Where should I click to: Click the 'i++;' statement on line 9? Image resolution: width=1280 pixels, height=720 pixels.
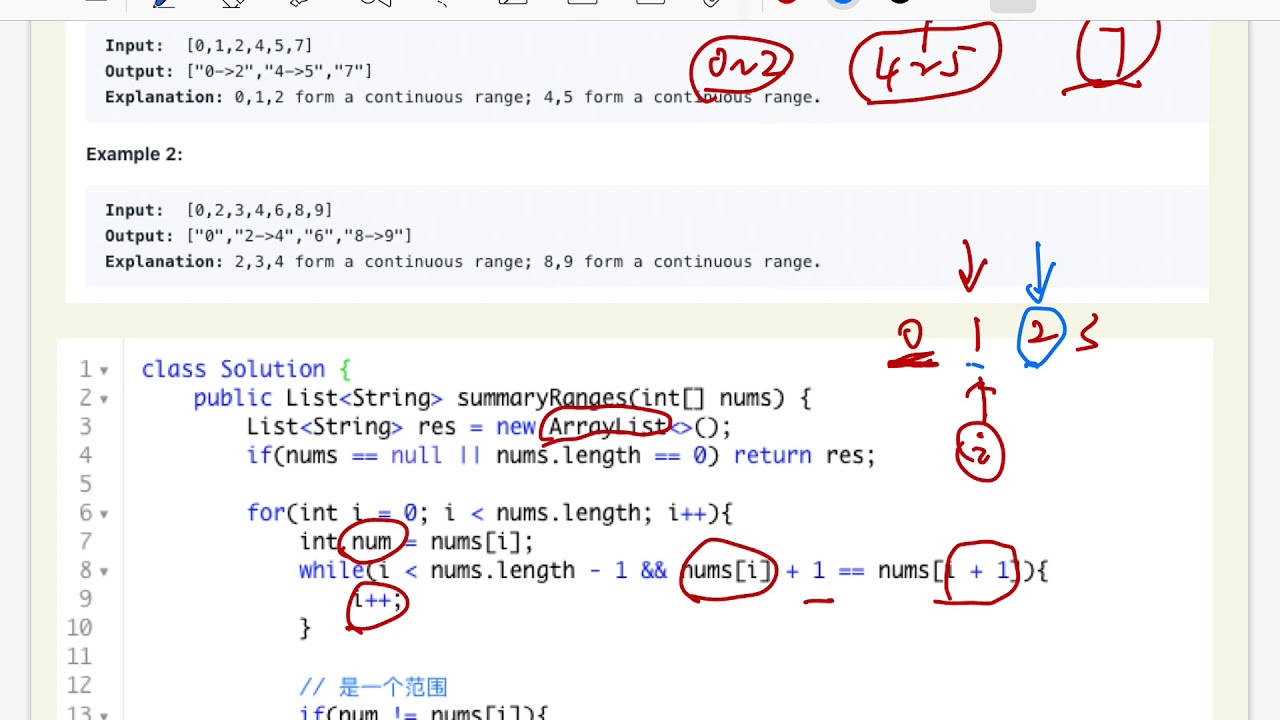pyautogui.click(x=378, y=599)
